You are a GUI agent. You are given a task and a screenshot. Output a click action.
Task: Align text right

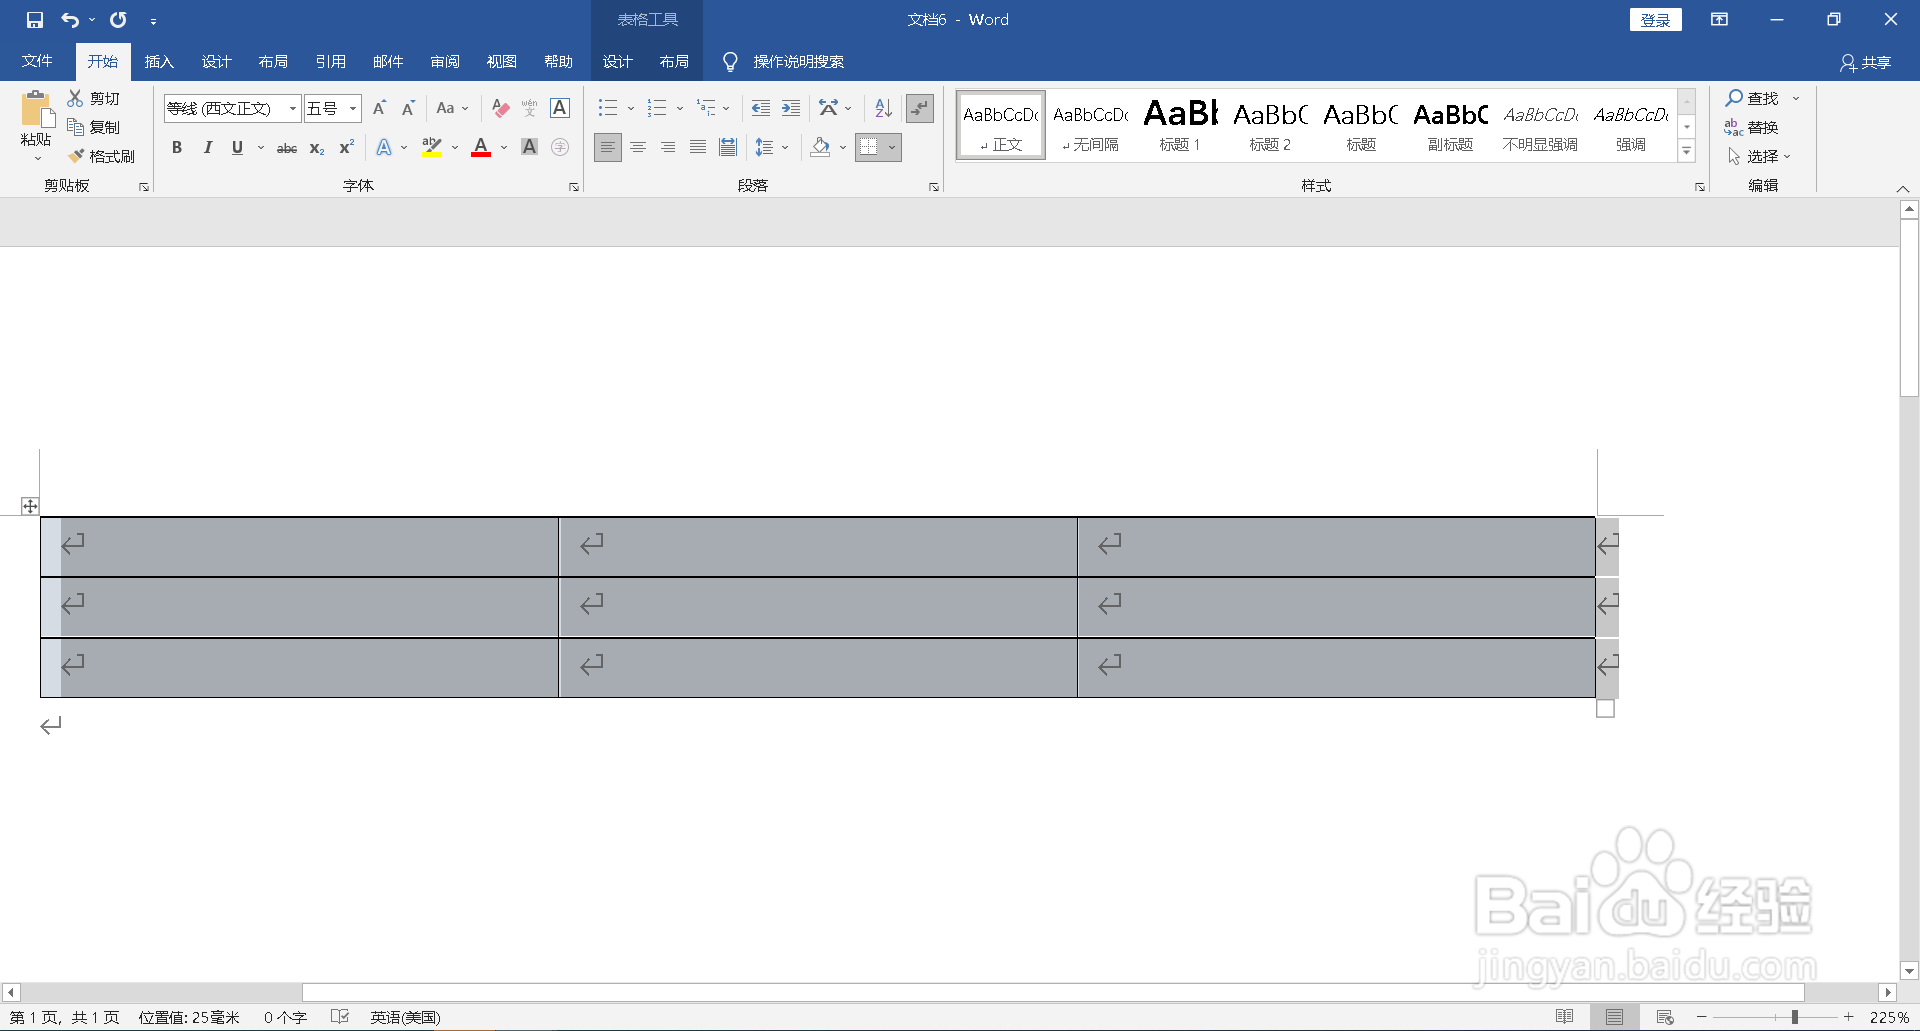click(667, 147)
